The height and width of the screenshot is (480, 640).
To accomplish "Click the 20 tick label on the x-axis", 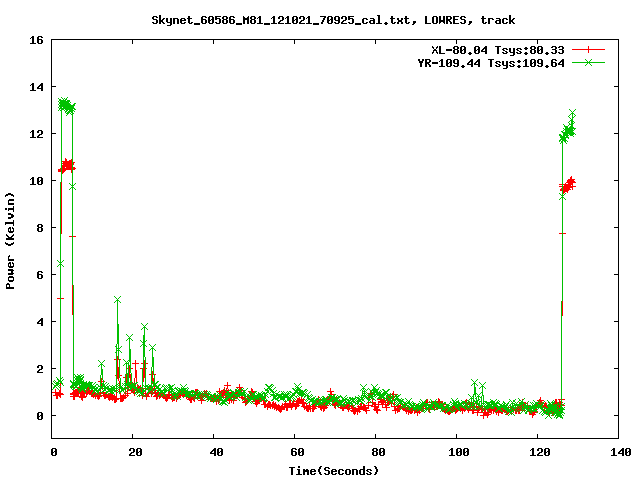I will pyautogui.click(x=134, y=452).
